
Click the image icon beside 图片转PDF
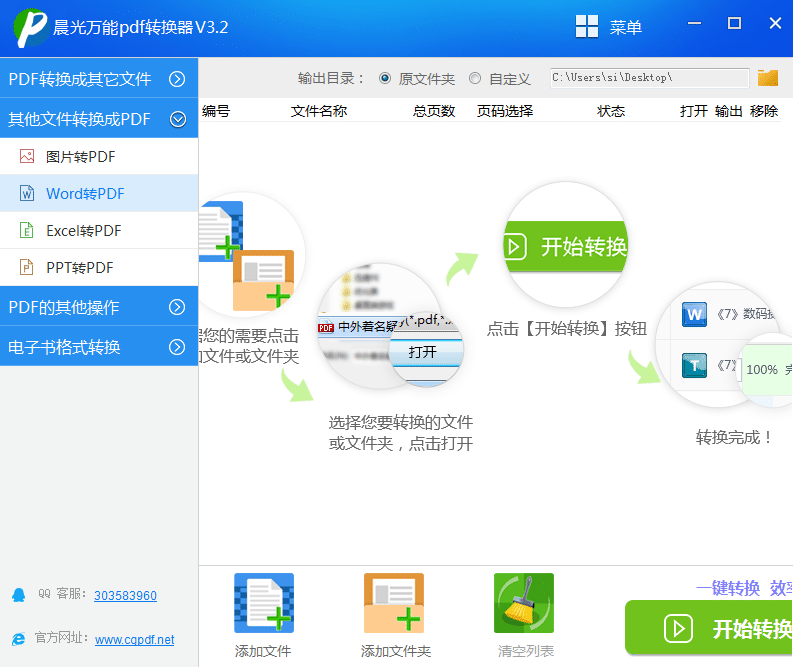click(x=27, y=156)
